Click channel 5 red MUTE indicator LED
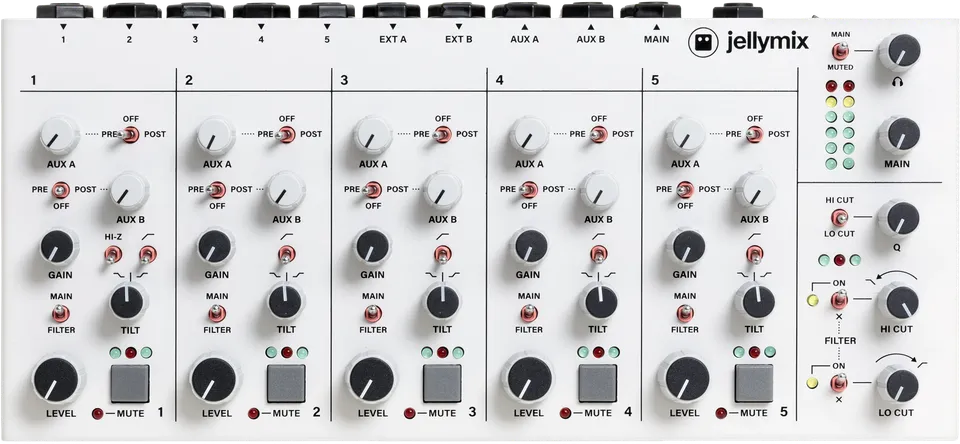Screen dimensions: 960x444 click(x=721, y=413)
